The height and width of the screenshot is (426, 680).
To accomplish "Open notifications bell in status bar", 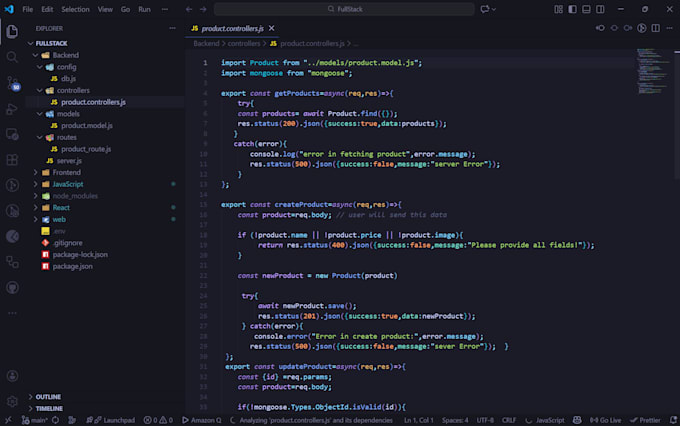I will point(673,420).
